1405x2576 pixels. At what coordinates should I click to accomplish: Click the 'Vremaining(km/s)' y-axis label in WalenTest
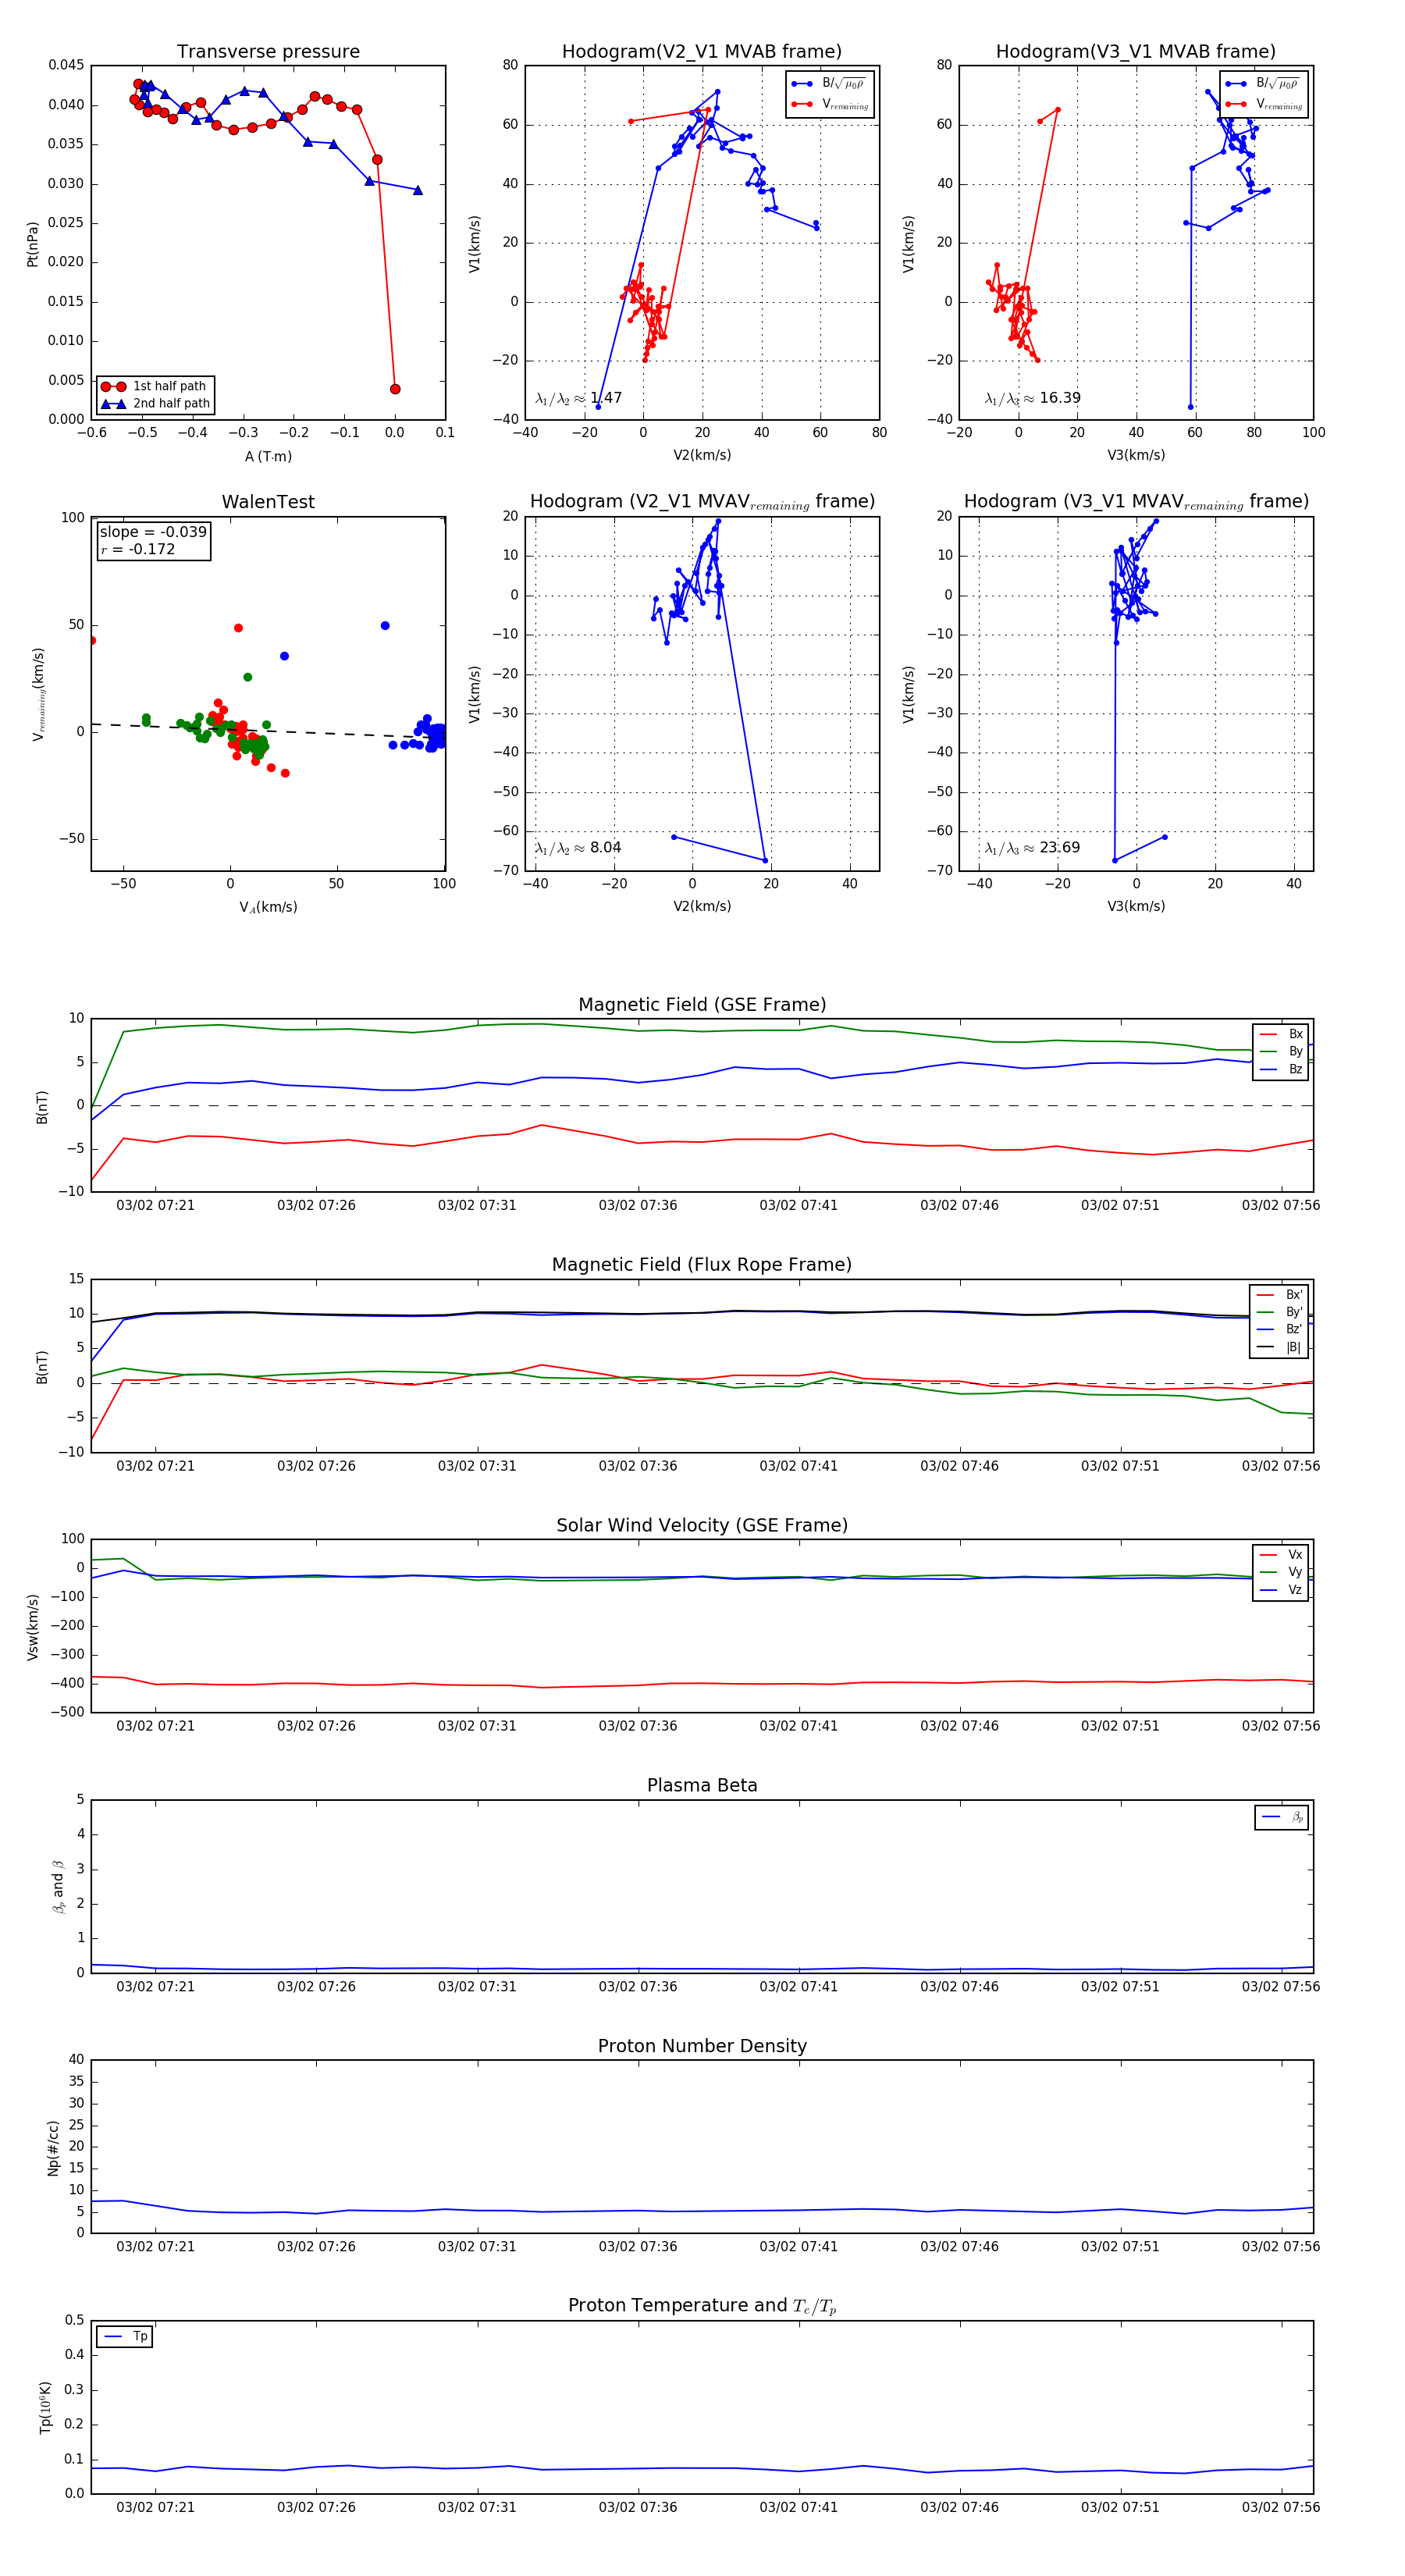[38, 694]
